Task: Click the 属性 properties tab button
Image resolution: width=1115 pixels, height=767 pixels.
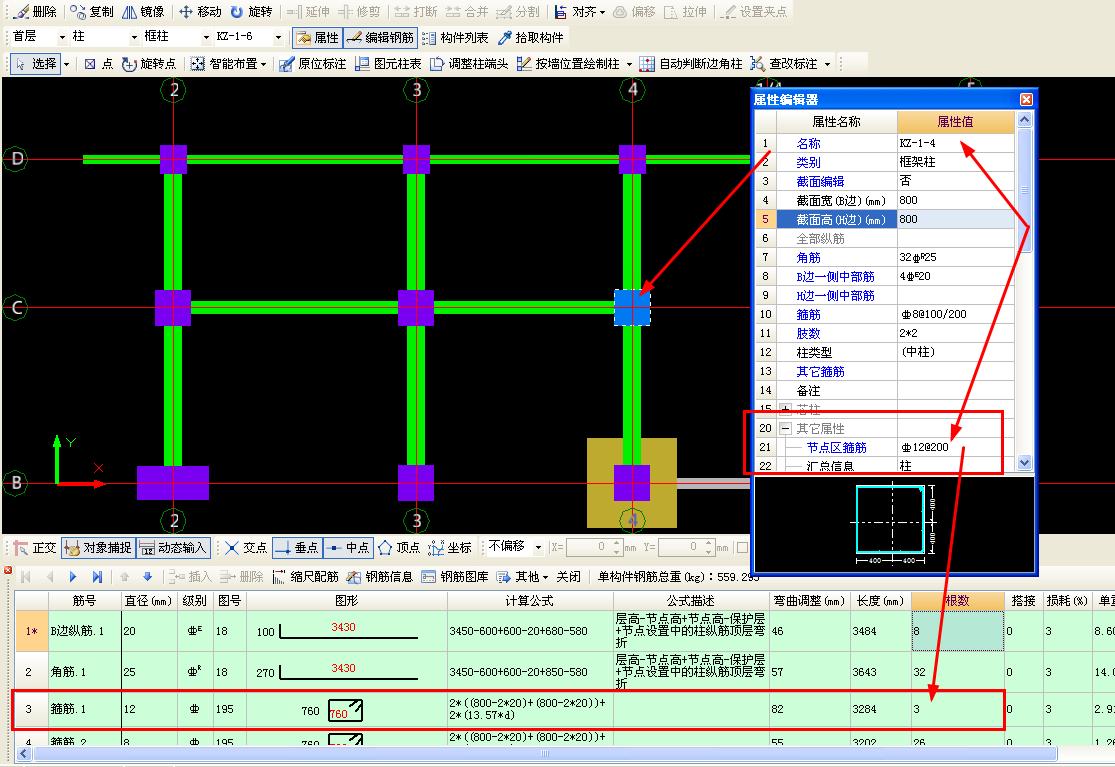Action: coord(318,38)
